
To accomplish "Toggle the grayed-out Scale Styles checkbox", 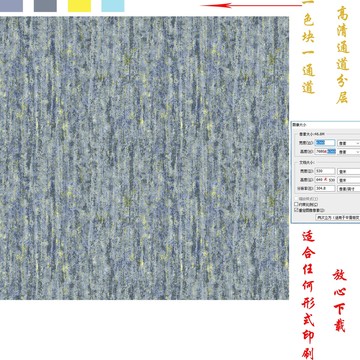I will tap(296, 199).
